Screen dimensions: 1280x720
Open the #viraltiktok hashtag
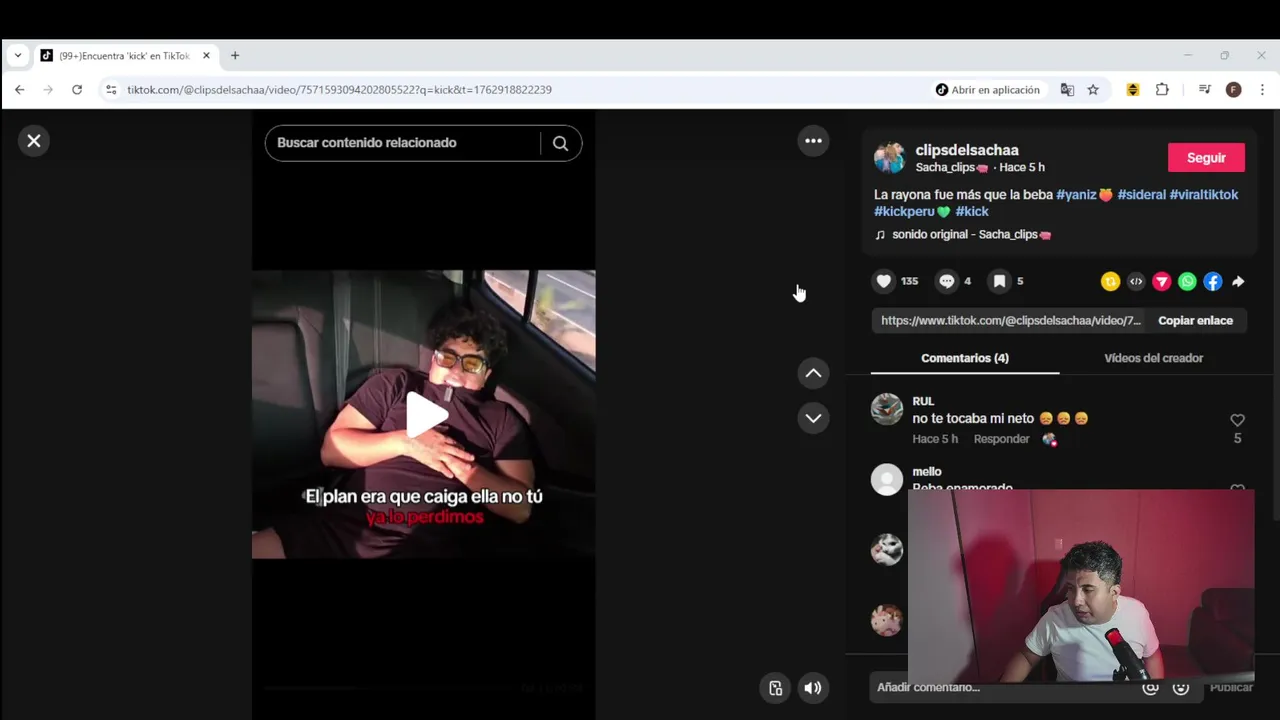[x=1204, y=195]
